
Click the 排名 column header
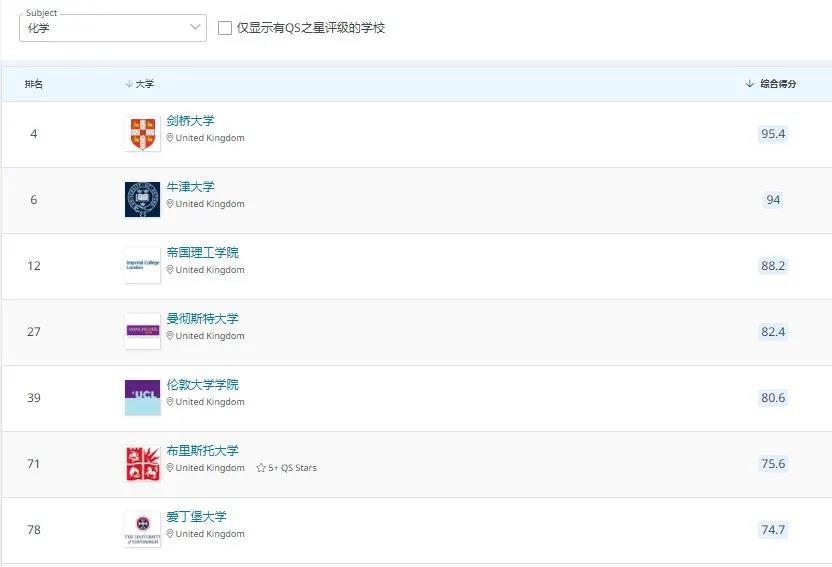[34, 84]
